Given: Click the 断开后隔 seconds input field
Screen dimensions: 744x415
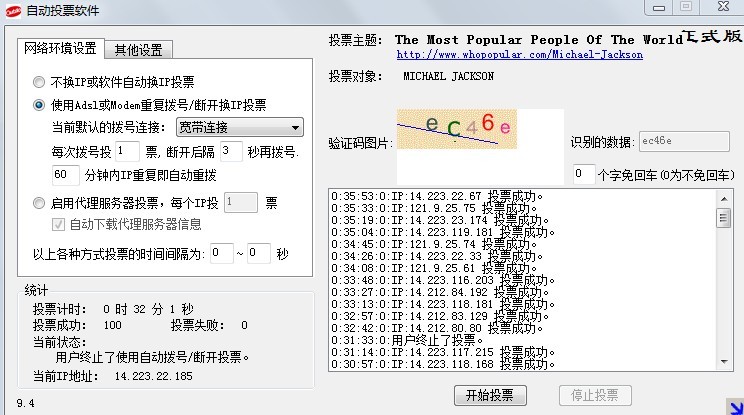Looking at the screenshot, I should pyautogui.click(x=231, y=151).
